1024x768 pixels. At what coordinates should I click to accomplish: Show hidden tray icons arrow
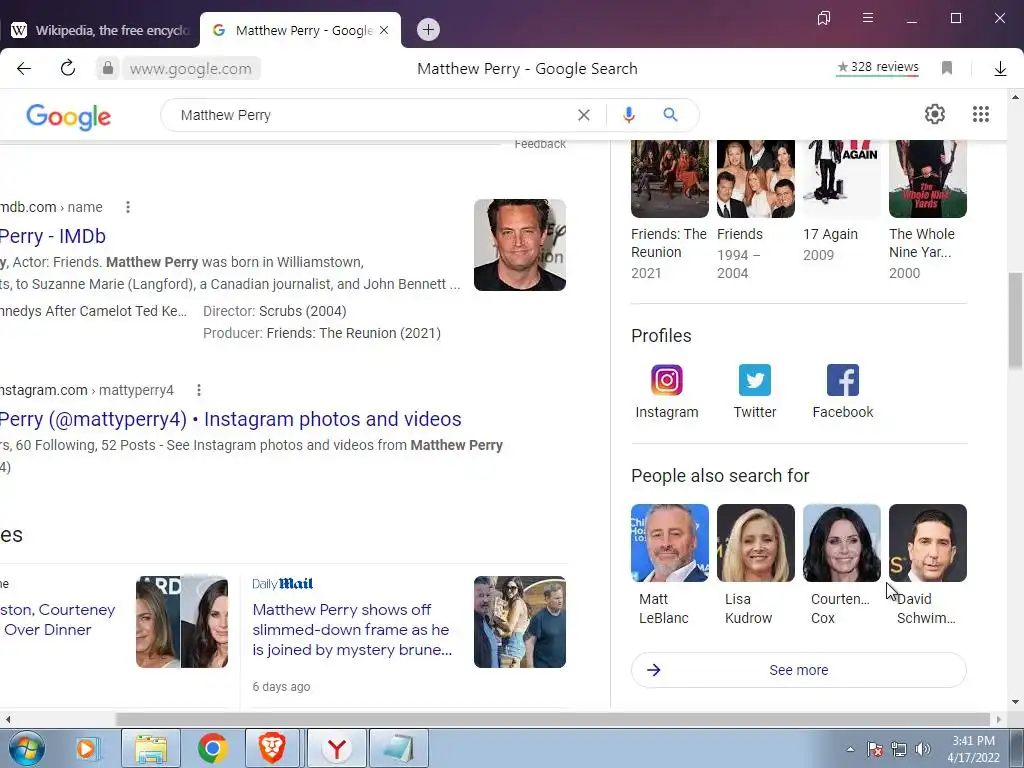(850, 749)
